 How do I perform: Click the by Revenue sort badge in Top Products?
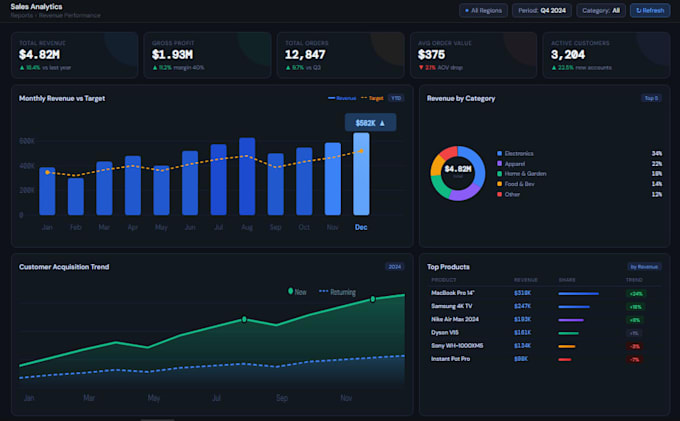point(644,267)
